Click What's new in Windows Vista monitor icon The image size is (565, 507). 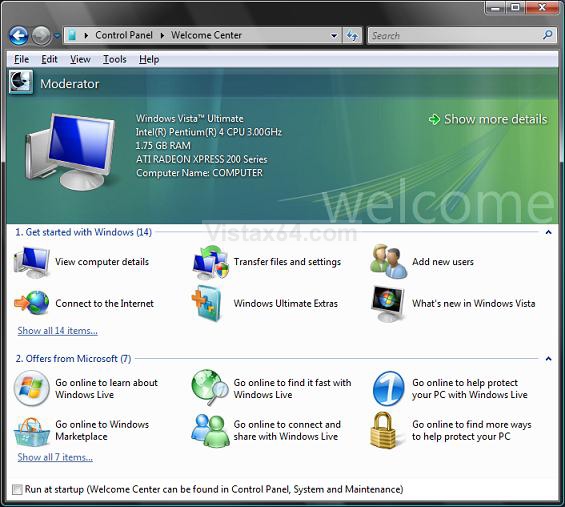tap(388, 303)
